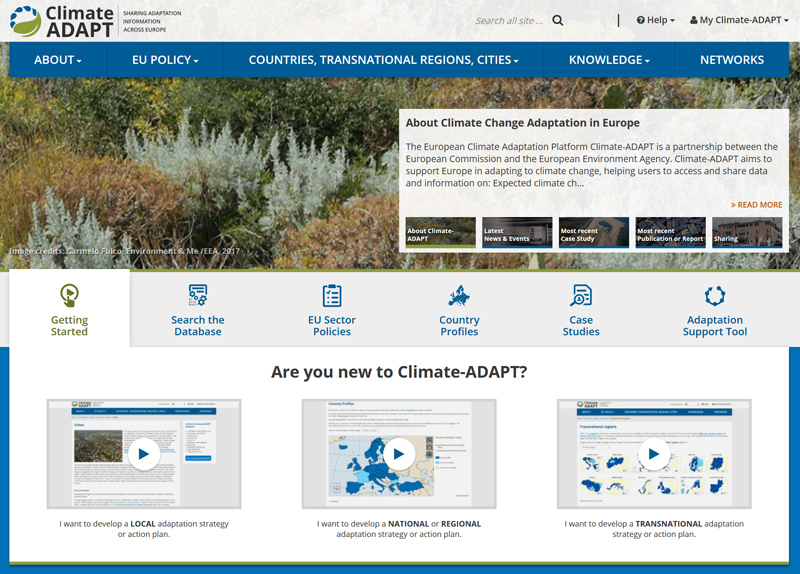The image size is (800, 574).
Task: Click the Case Studies document icon
Action: point(581,295)
